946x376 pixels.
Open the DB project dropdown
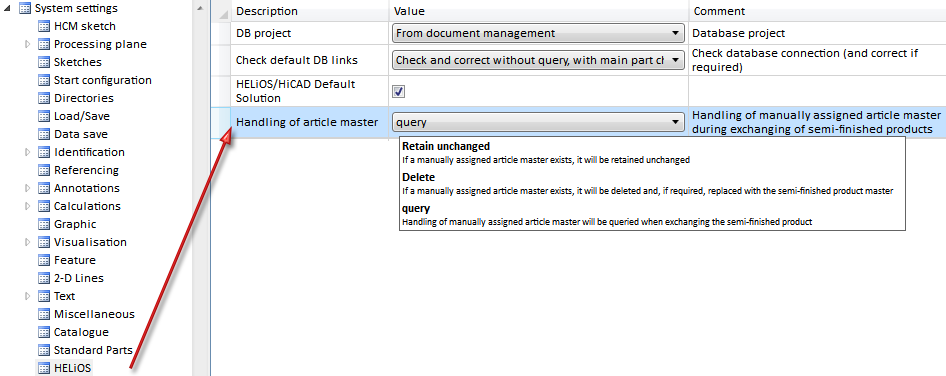(x=538, y=33)
